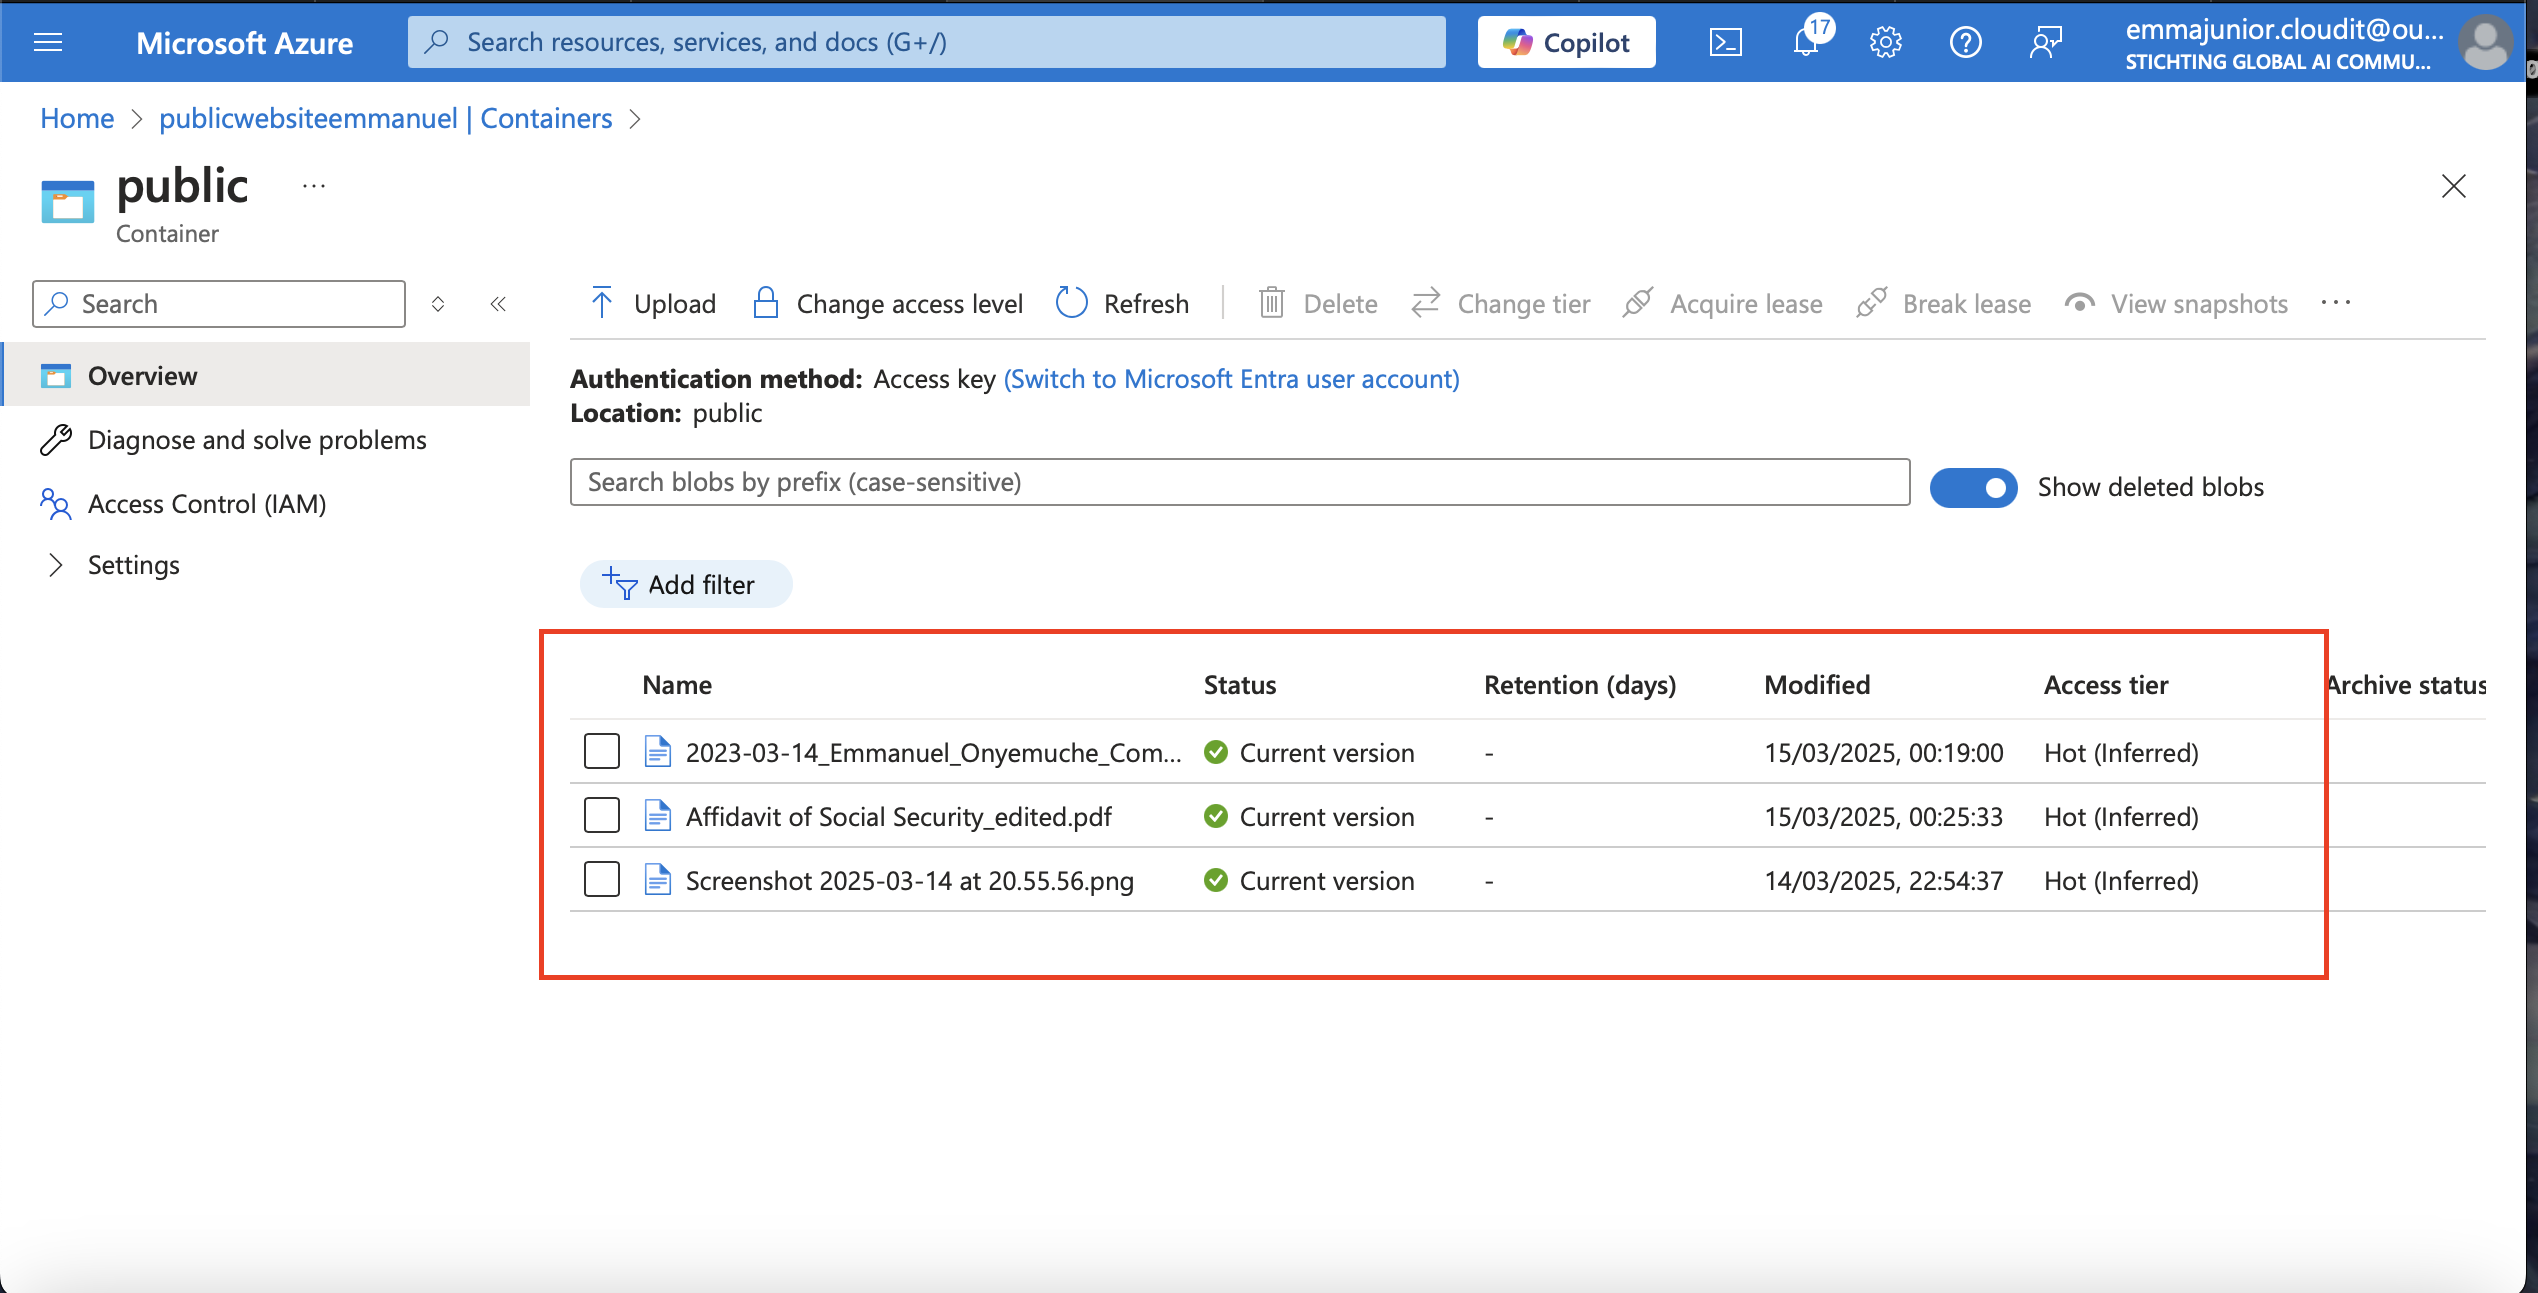This screenshot has height=1293, width=2538.
Task: Click file icon of Affidavit of Social Security row
Action: 657,815
